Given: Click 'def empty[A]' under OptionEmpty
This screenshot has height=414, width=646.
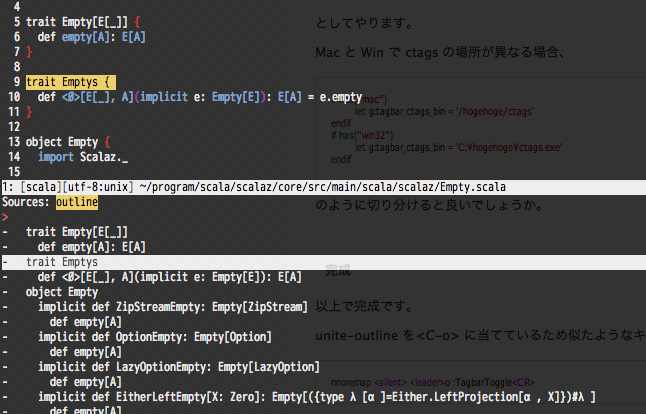Looking at the screenshot, I should pos(86,352).
